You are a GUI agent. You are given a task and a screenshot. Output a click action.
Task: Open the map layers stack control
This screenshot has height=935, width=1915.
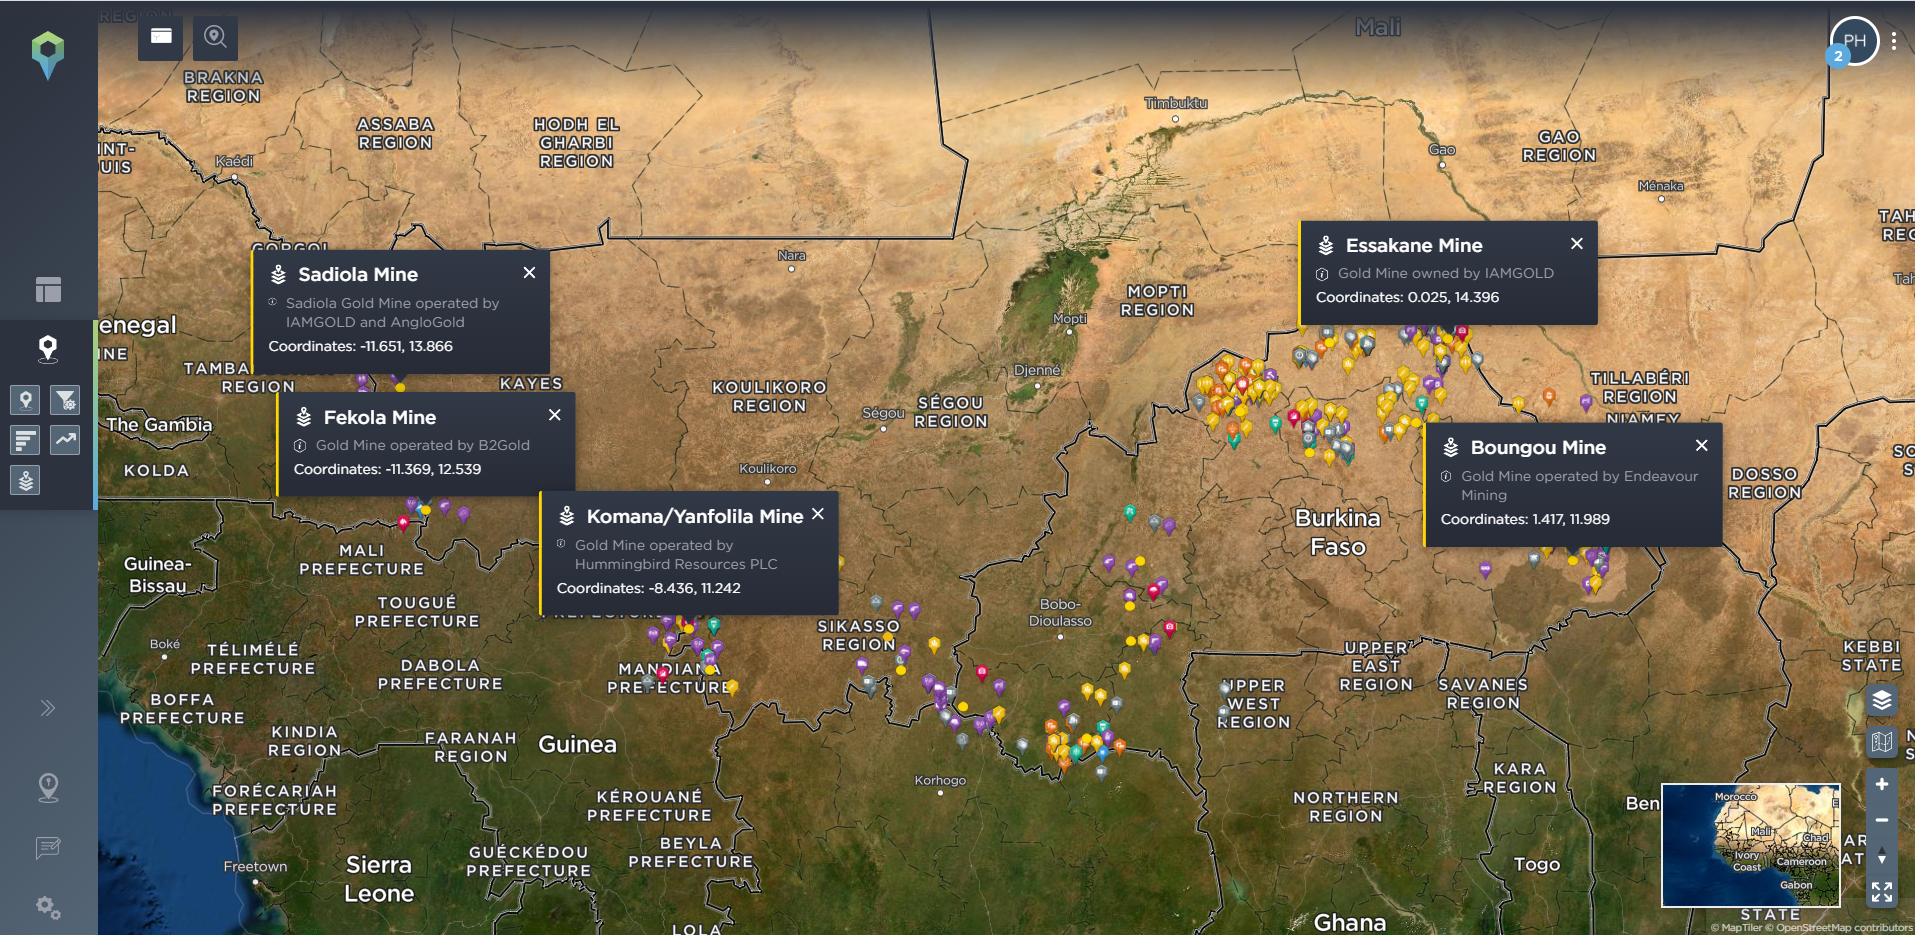(x=1882, y=700)
